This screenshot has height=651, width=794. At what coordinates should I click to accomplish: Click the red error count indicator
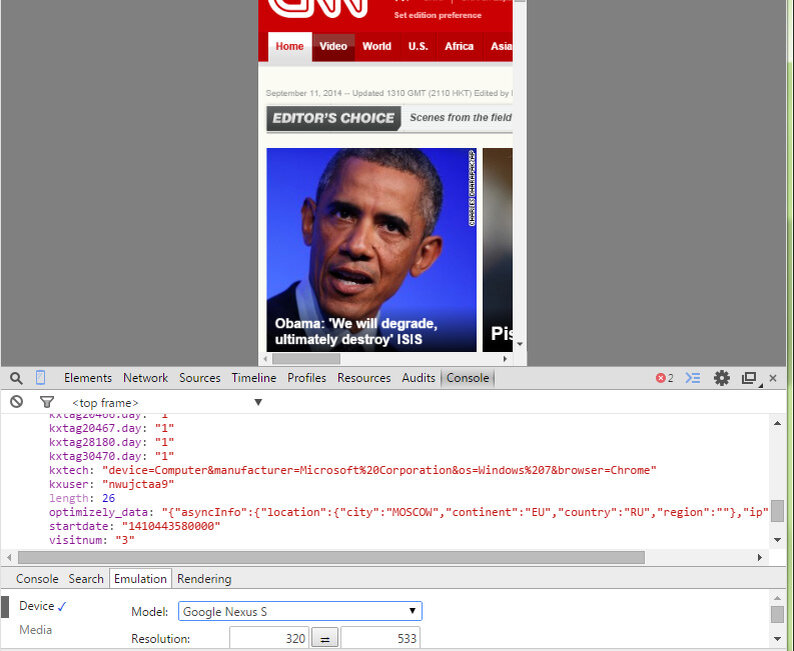[x=664, y=378]
